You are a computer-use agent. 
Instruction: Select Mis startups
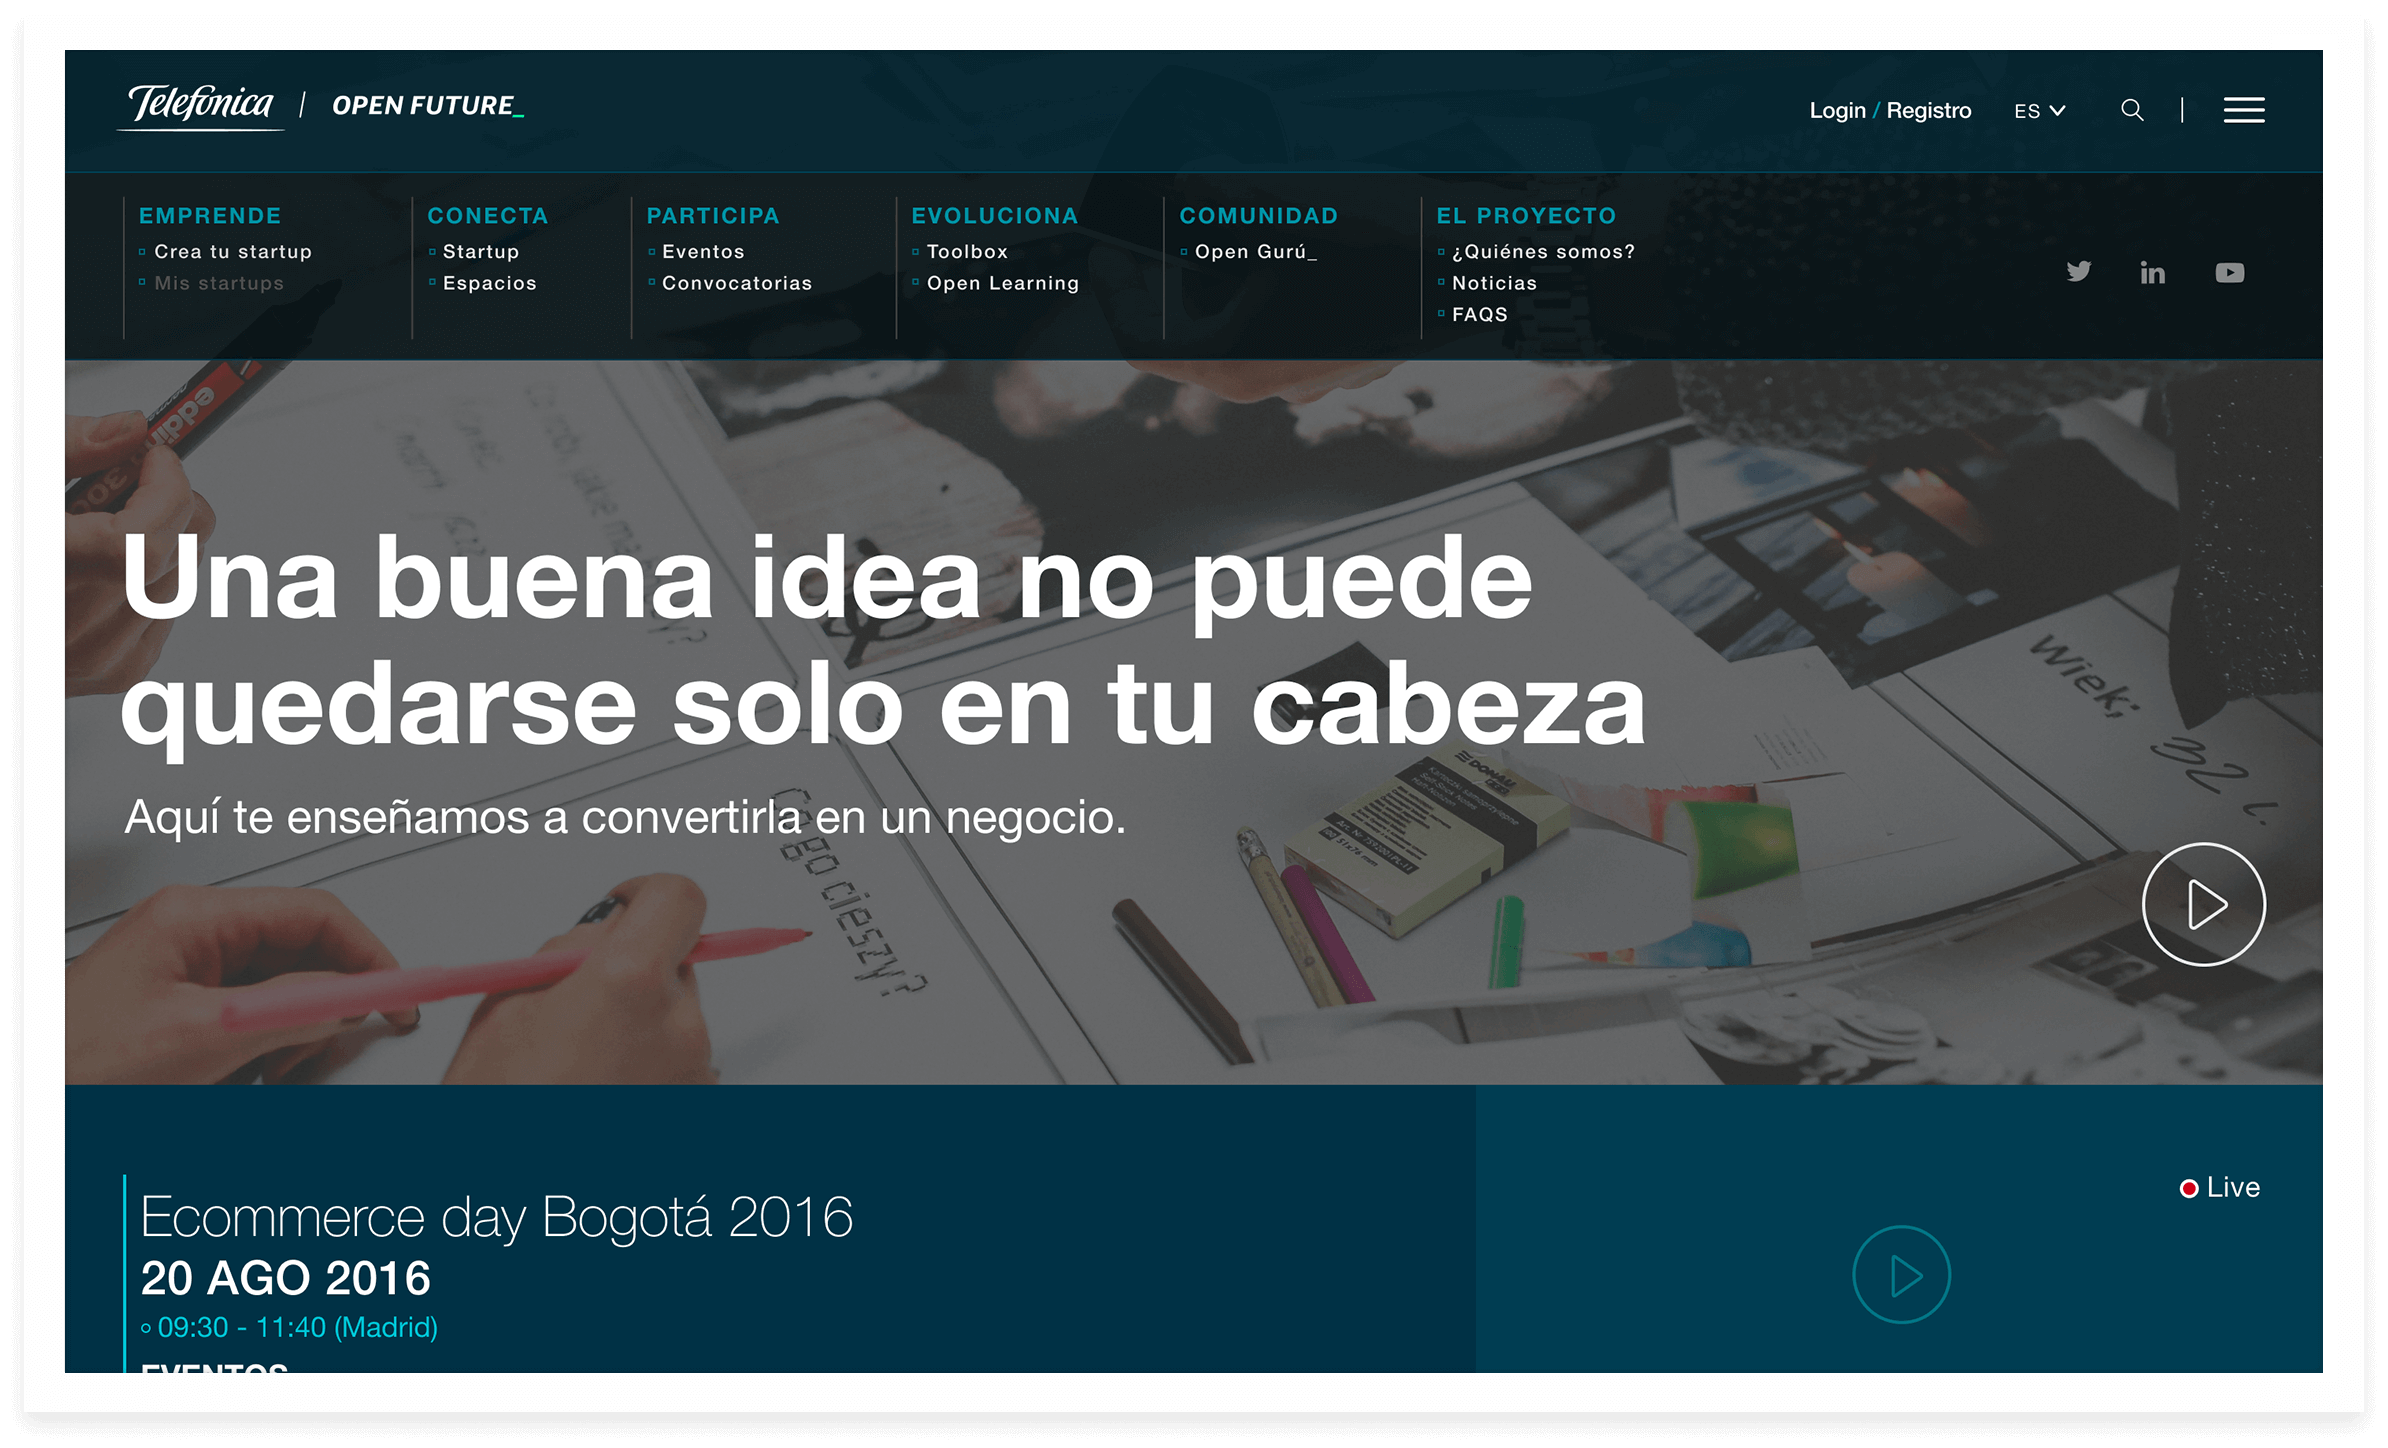pyautogui.click(x=219, y=283)
